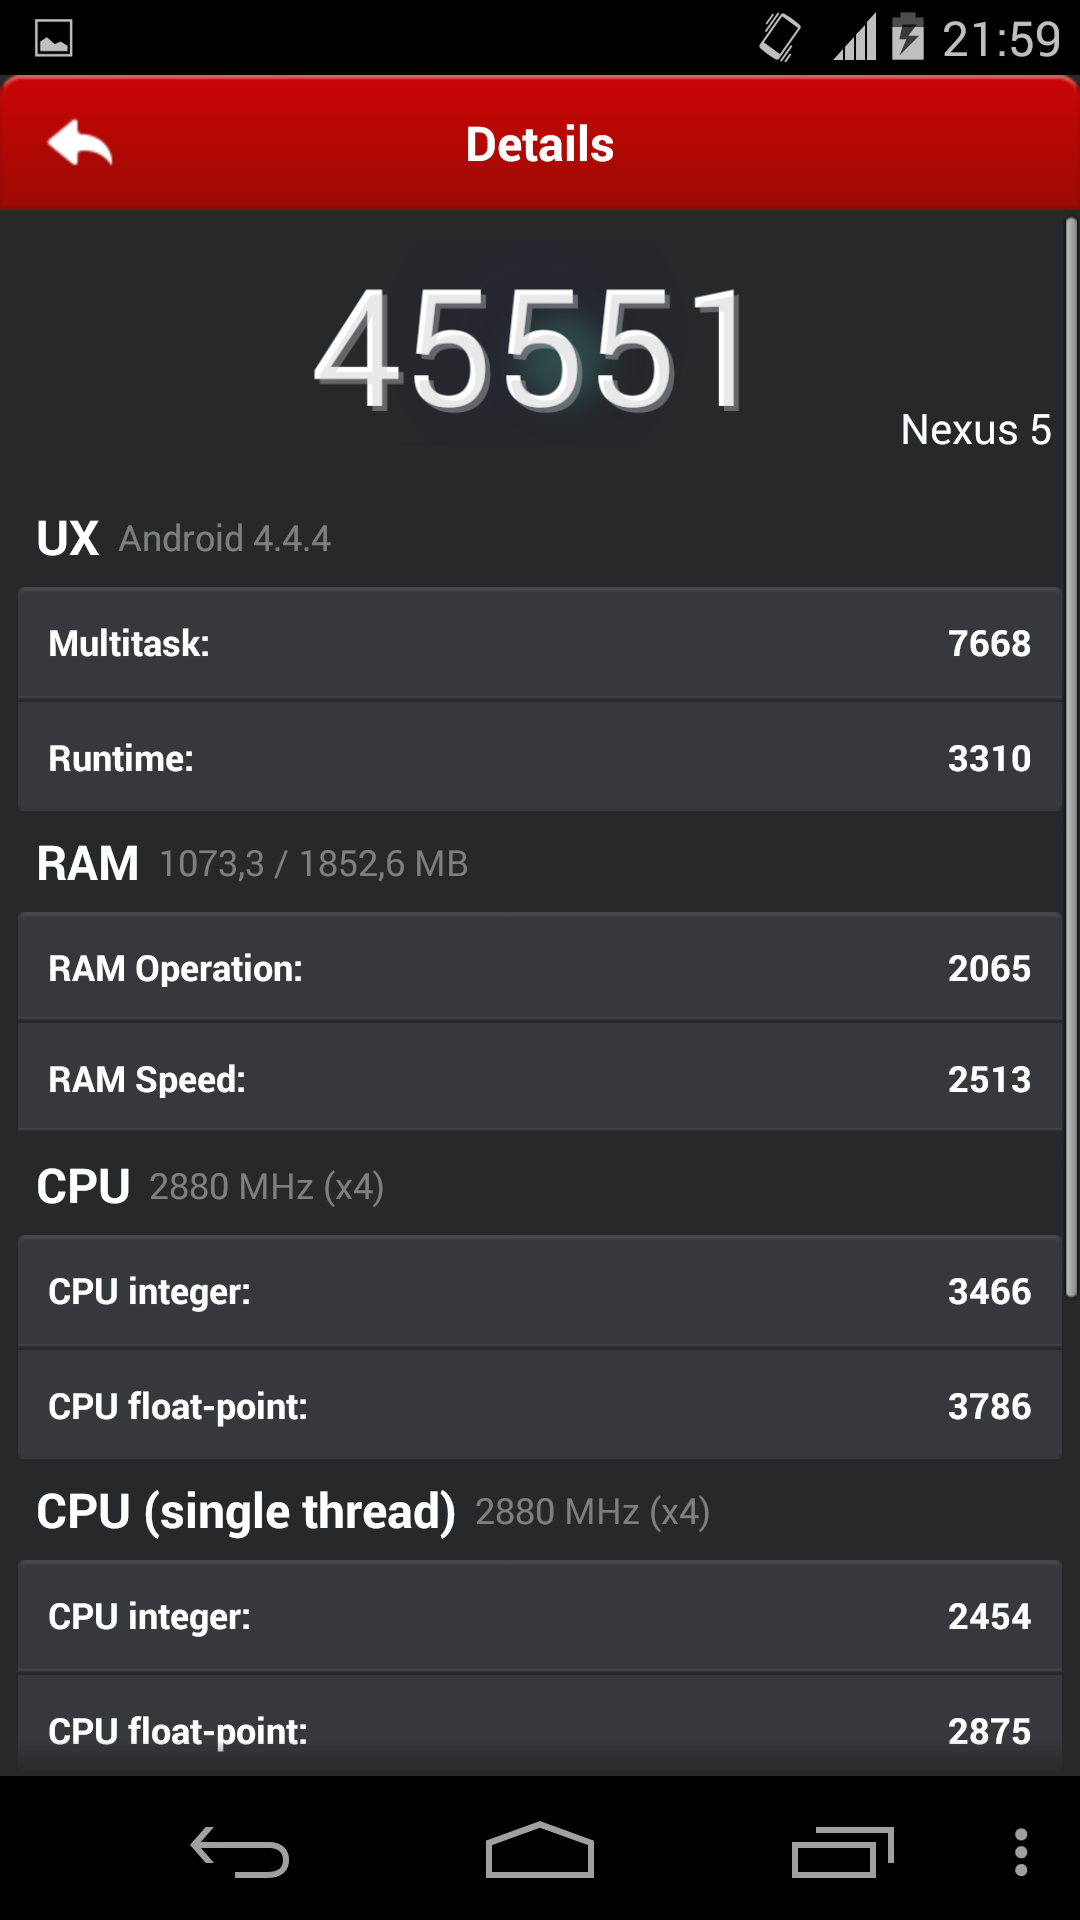Tap single thread CPU integer row 2454

pos(540,1616)
